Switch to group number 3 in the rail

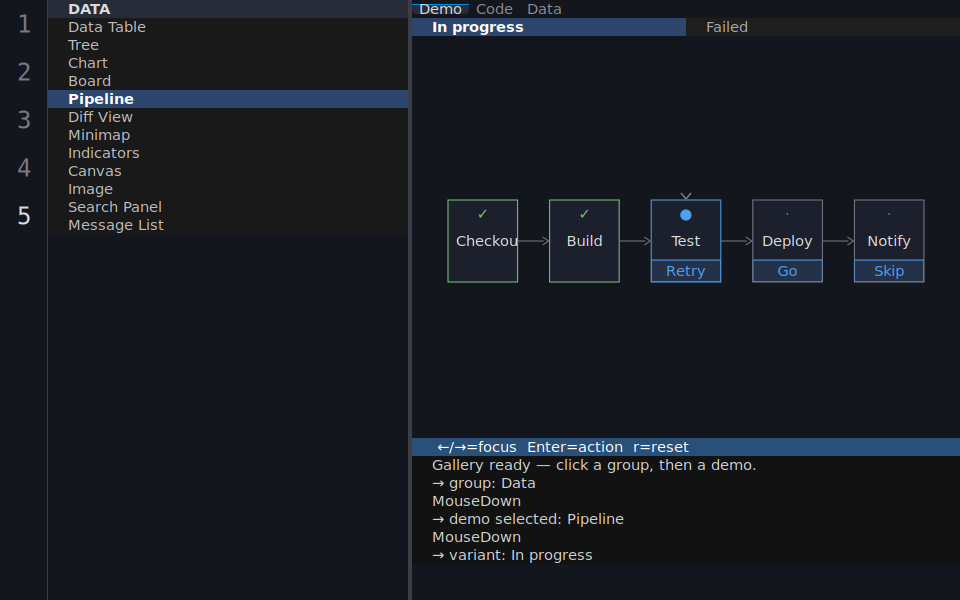[24, 120]
